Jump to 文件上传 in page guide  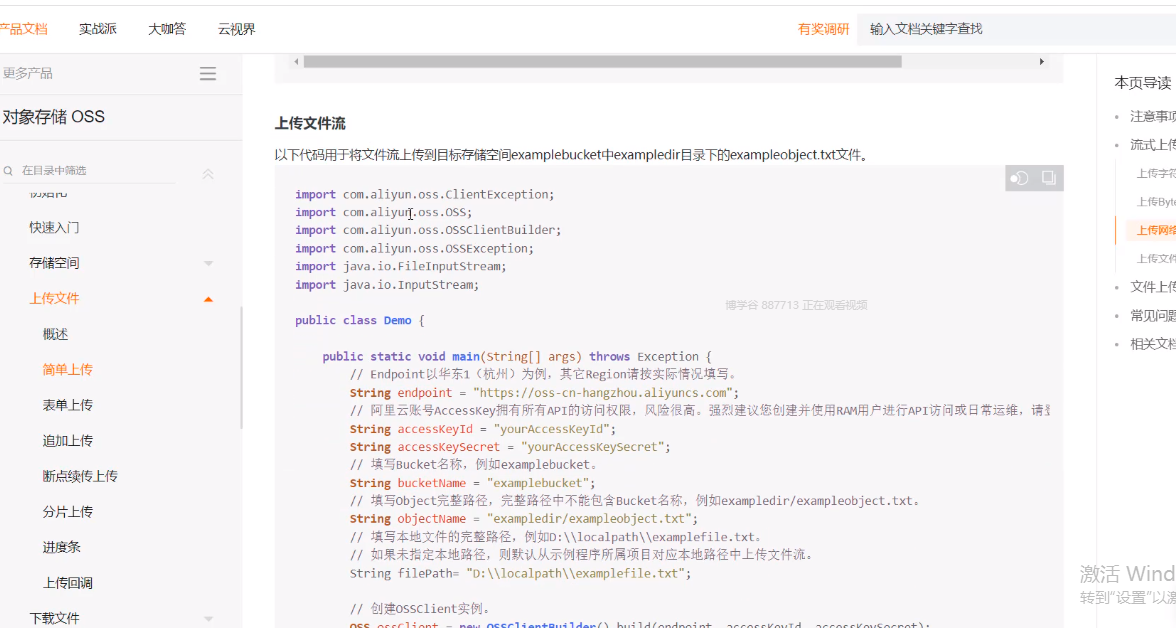coord(1153,287)
